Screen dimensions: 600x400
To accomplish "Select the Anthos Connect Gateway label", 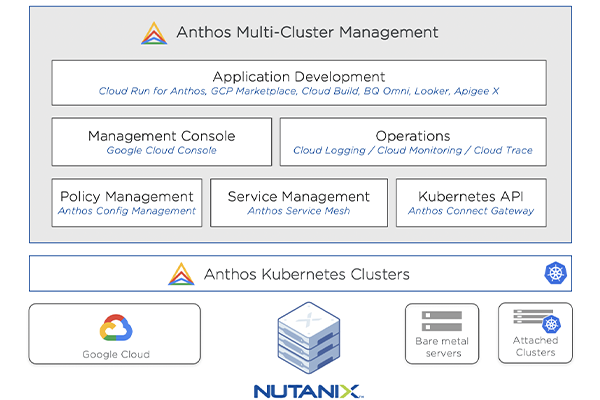I will 470,211.
